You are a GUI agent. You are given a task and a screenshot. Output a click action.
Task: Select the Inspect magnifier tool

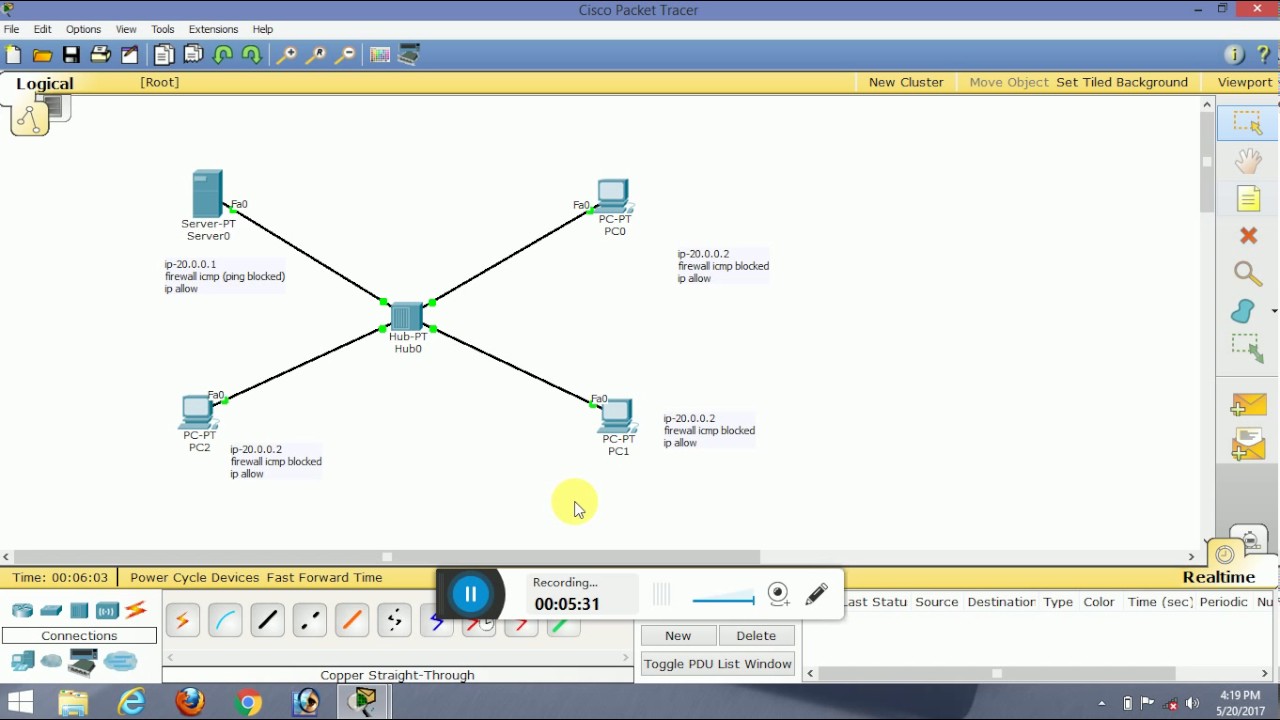coord(1248,273)
